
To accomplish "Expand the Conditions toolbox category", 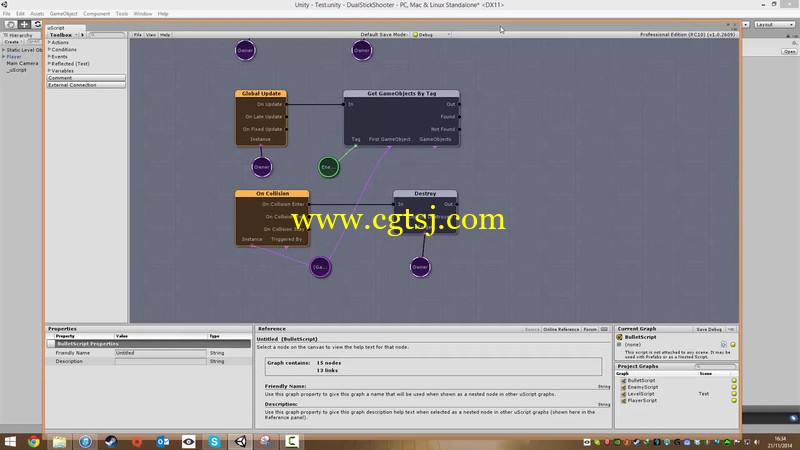I will coord(49,49).
